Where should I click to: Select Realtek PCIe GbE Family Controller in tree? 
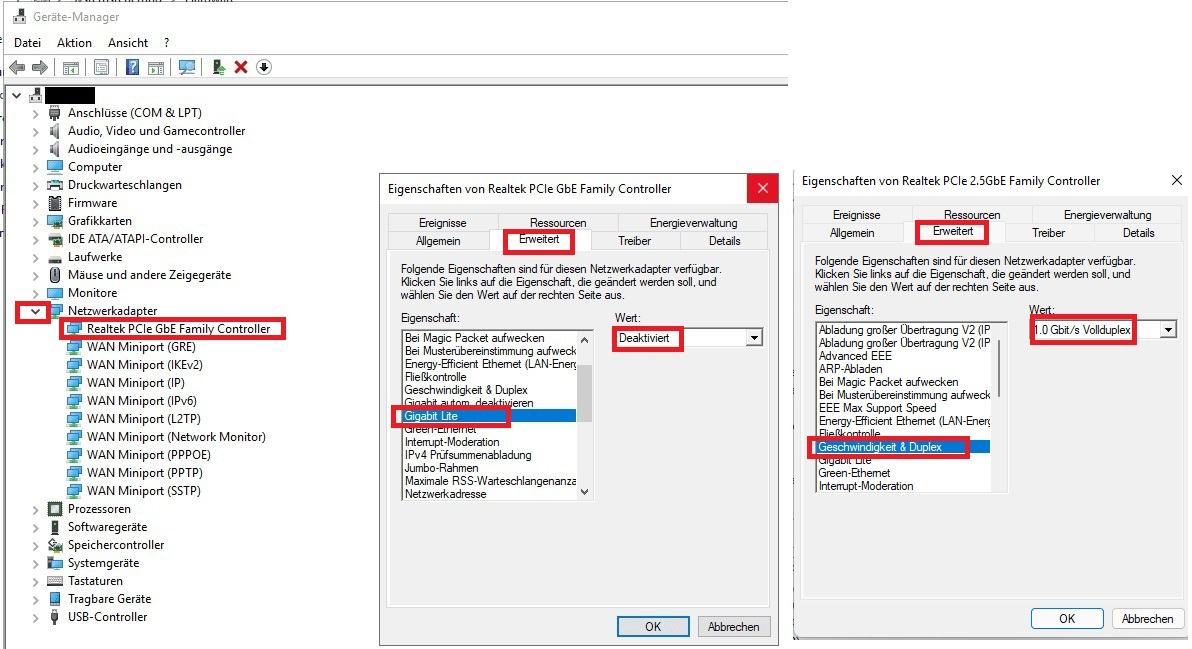click(x=179, y=329)
